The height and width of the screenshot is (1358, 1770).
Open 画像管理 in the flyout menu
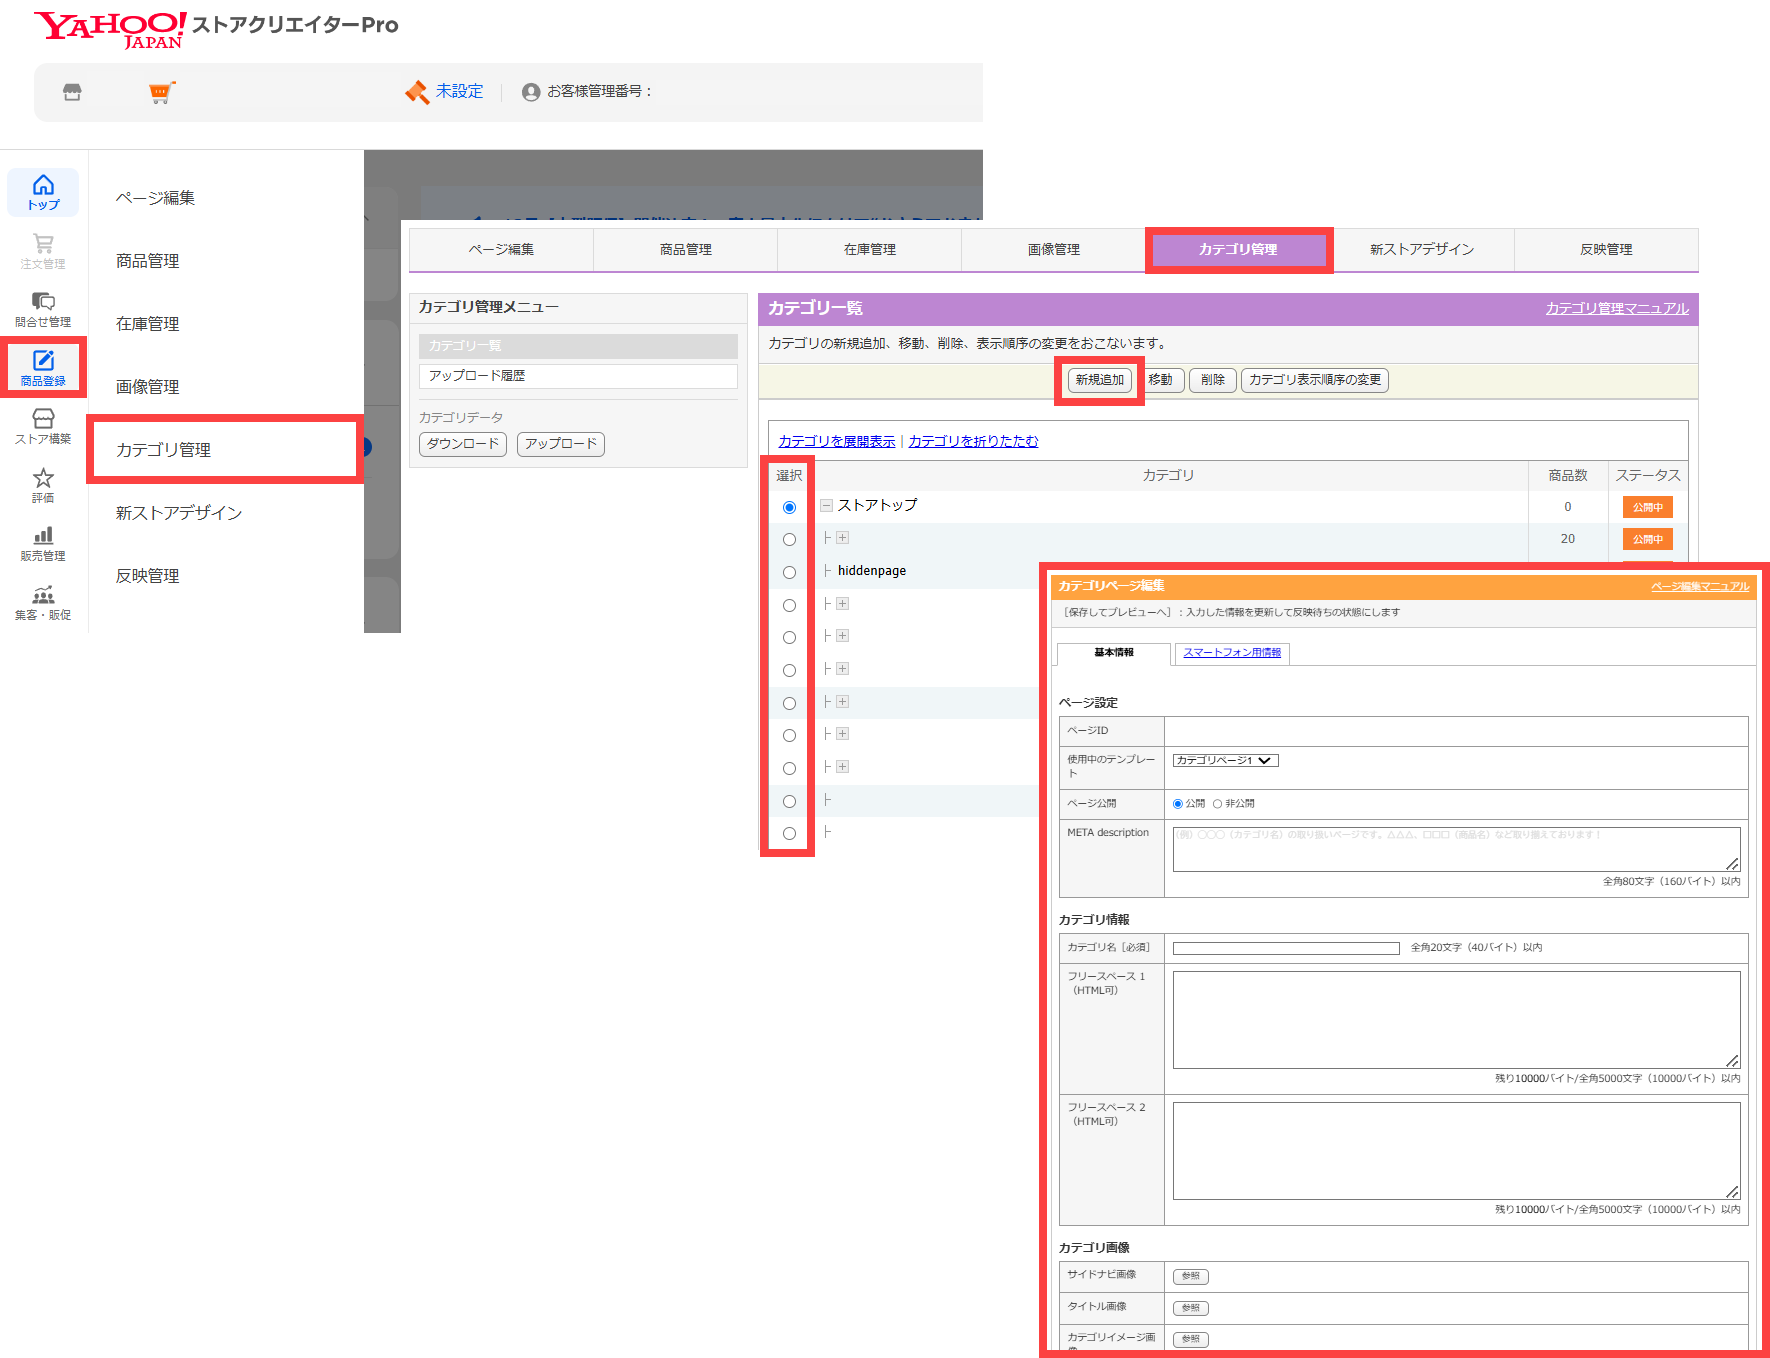(147, 387)
